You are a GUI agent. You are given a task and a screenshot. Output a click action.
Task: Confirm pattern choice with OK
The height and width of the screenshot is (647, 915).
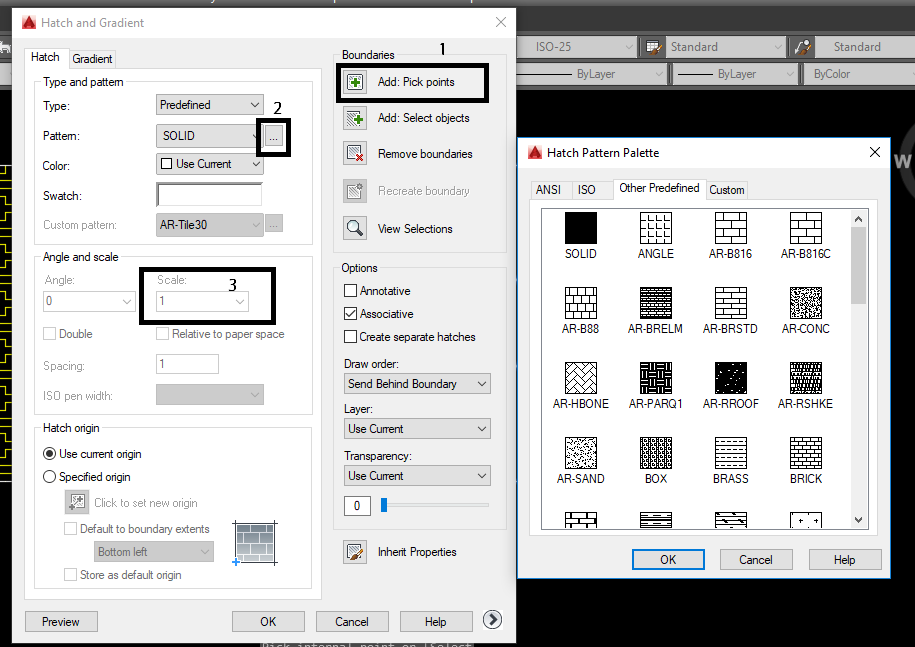[667, 559]
